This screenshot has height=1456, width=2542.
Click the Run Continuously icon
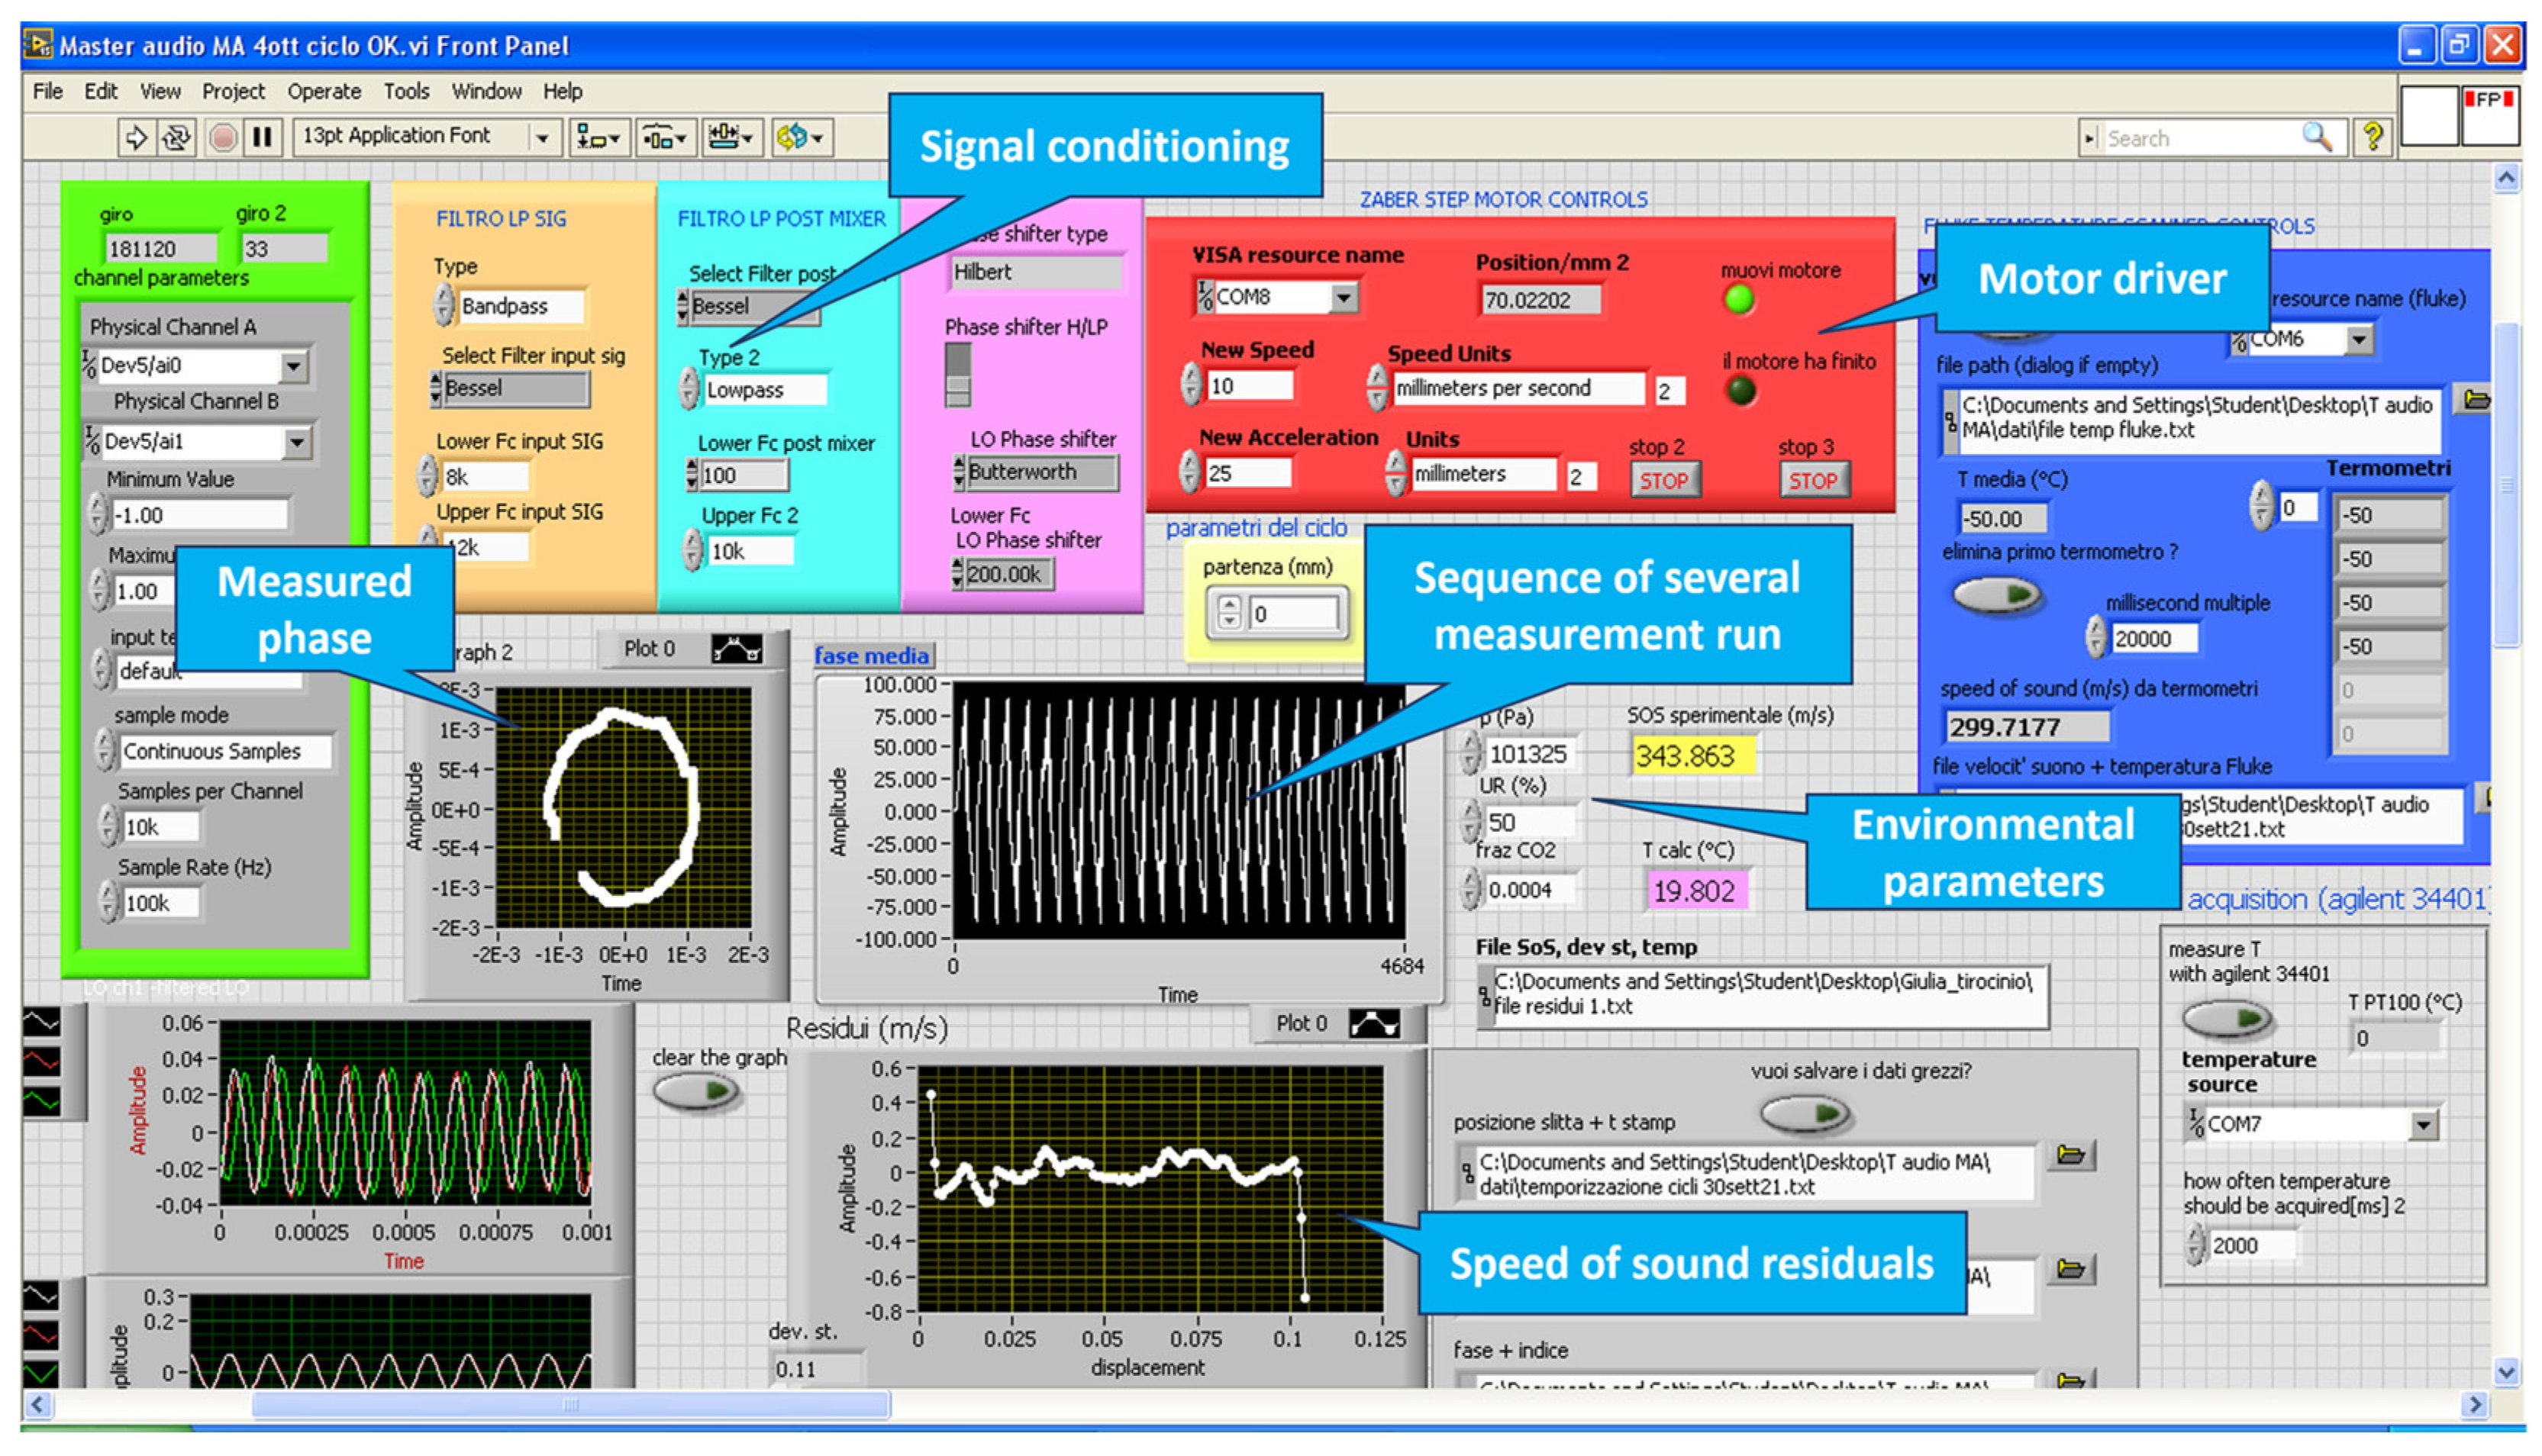[177, 137]
